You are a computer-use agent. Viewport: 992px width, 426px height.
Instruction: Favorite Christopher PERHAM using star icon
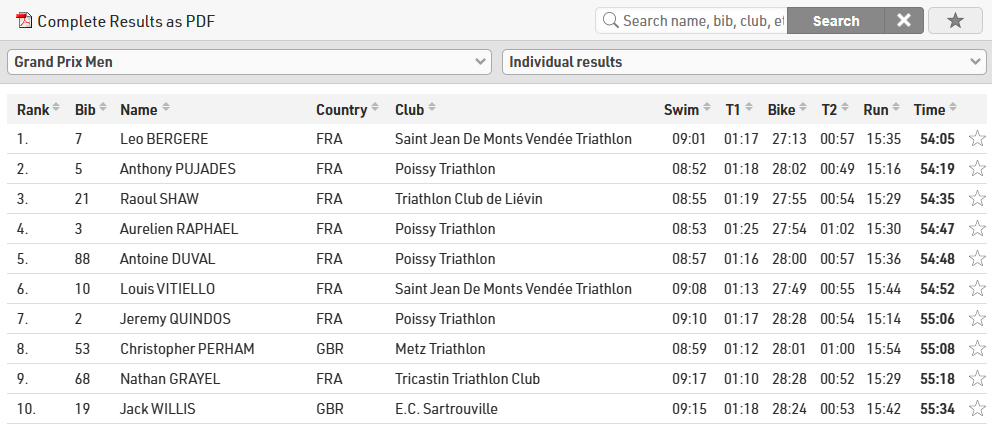(x=977, y=349)
